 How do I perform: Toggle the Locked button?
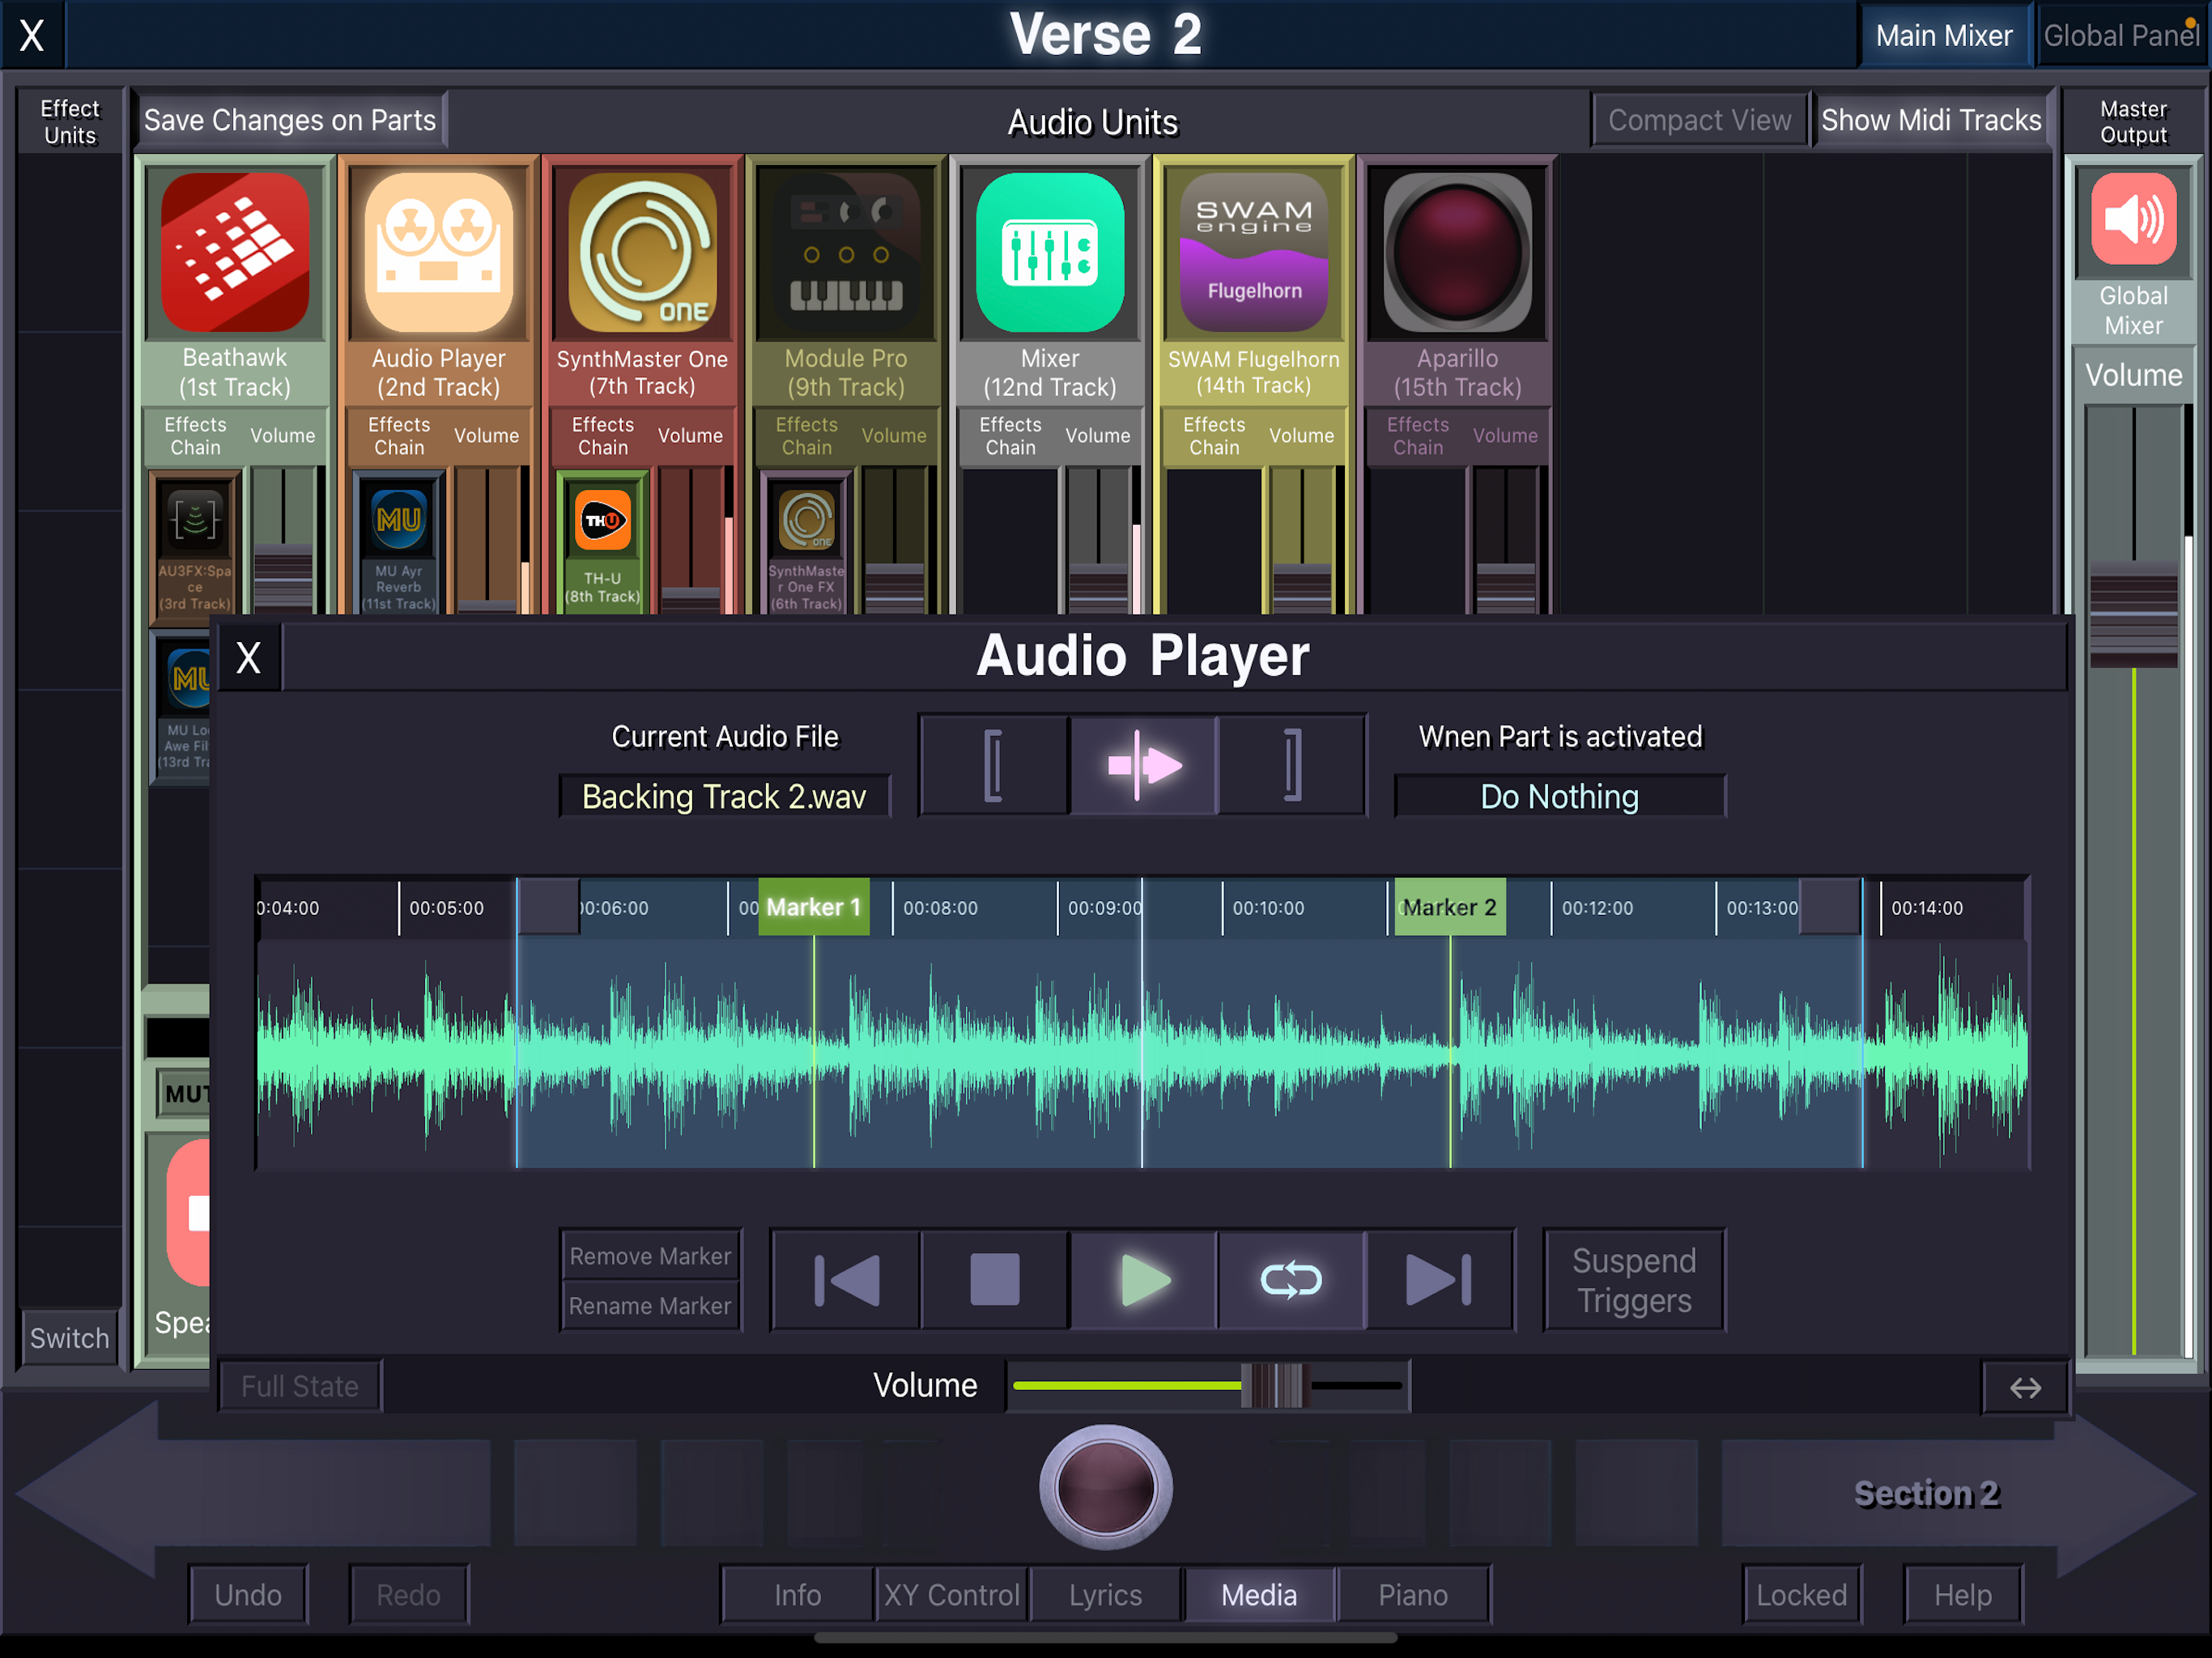coord(1801,1594)
